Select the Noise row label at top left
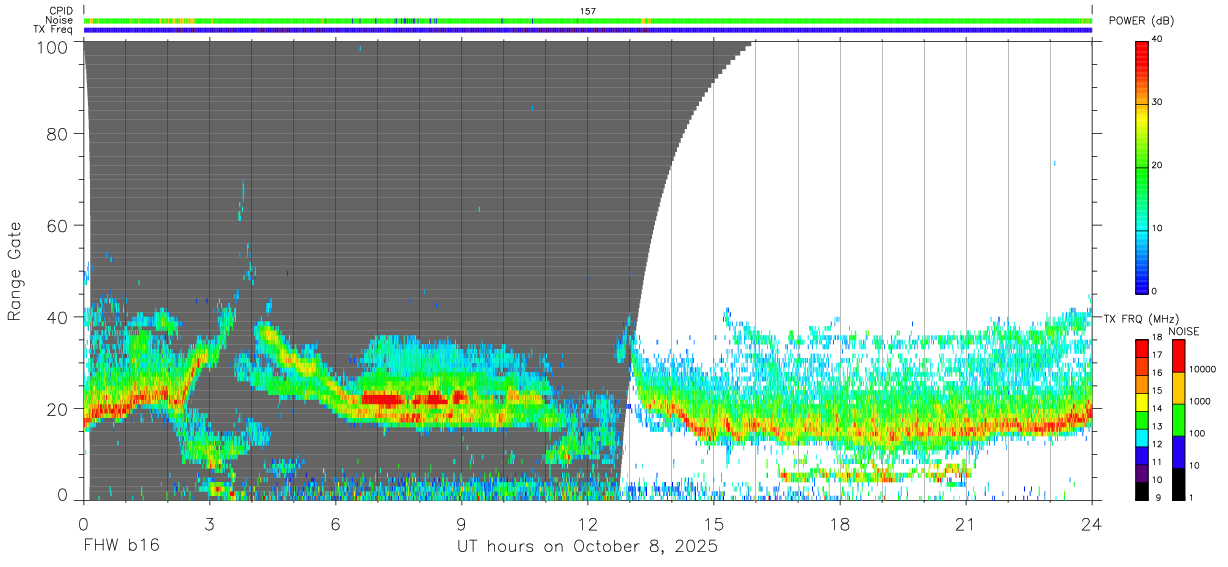1228x567 pixels. 61,20
